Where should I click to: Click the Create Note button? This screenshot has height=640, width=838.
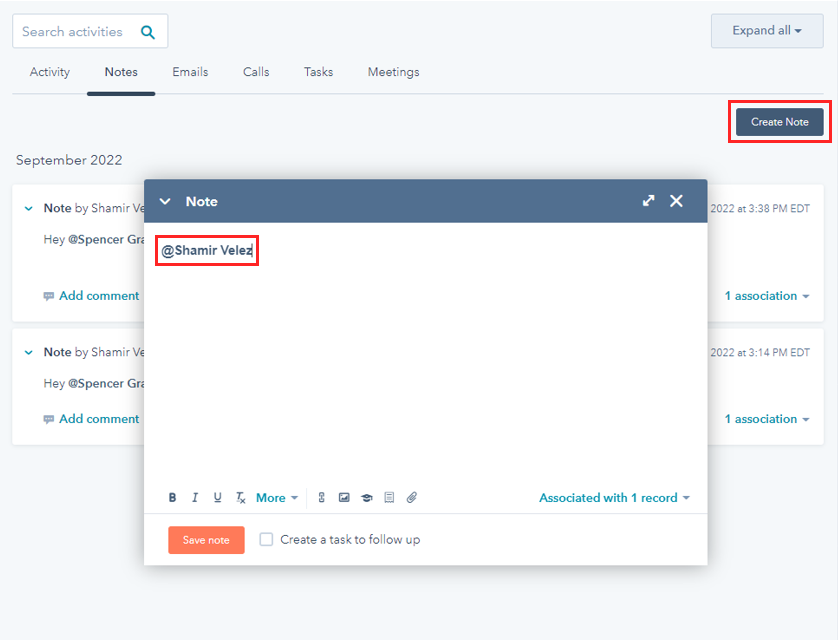(779, 122)
